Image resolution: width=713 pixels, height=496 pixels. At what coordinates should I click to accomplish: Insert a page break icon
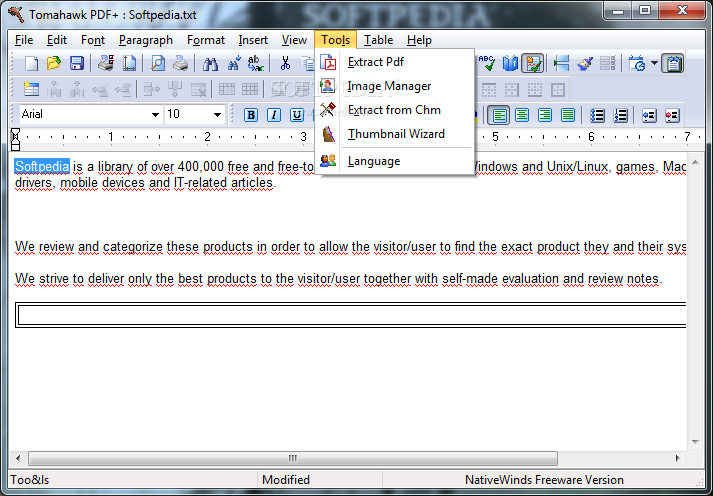[x=562, y=63]
